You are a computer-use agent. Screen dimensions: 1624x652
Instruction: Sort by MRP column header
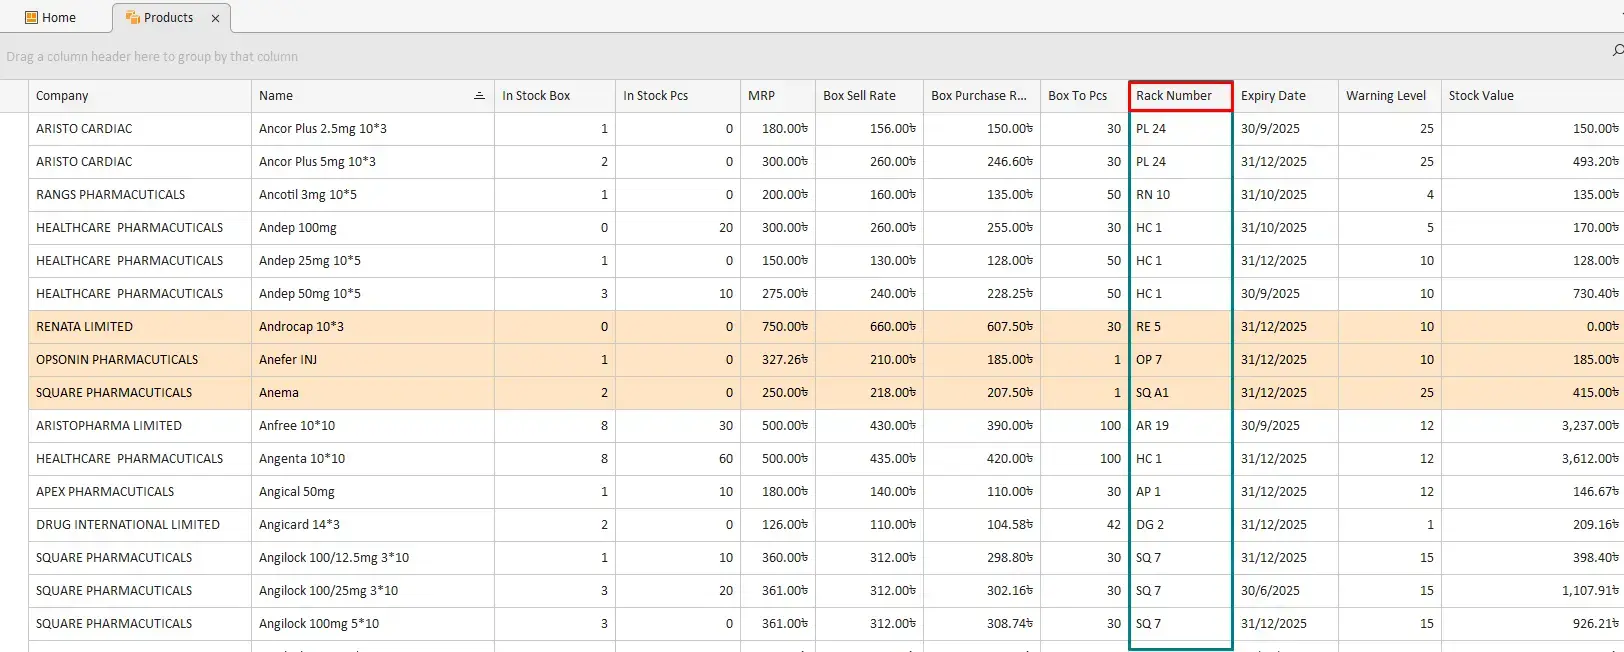[778, 96]
